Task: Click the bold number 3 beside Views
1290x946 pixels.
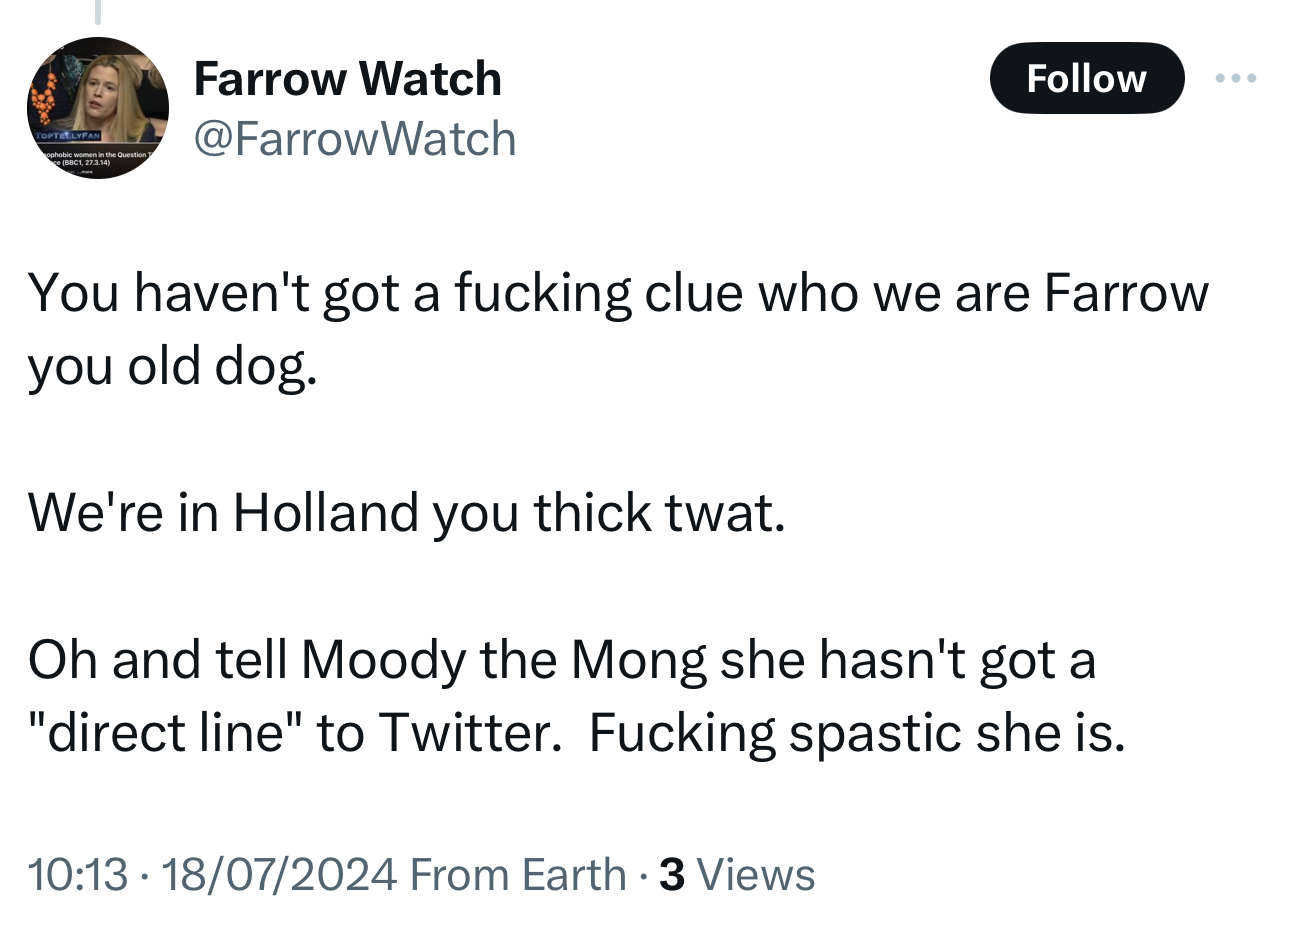Action: coord(672,874)
